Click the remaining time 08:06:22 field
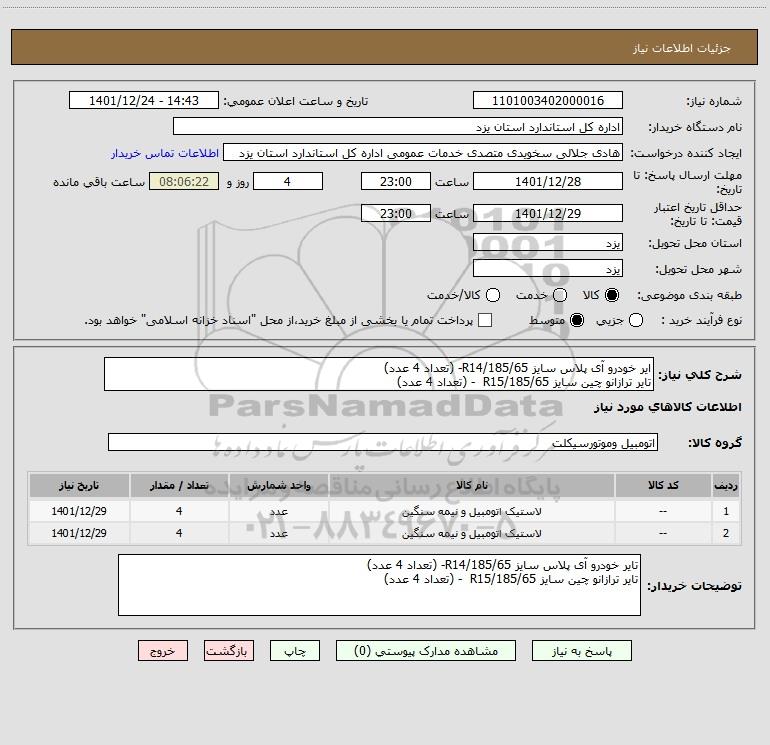770x745 pixels. pyautogui.click(x=184, y=181)
